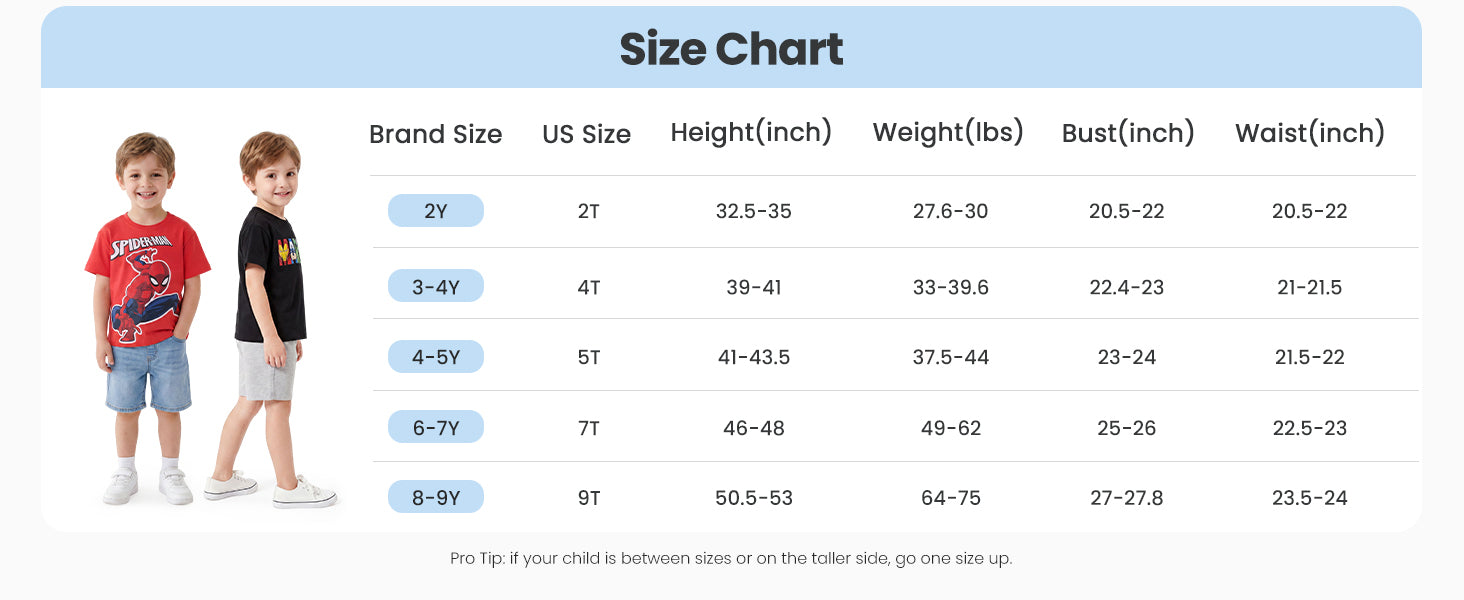Viewport: 1464px width, 600px height.
Task: Select the Bust(inch) column header
Action: [1128, 132]
